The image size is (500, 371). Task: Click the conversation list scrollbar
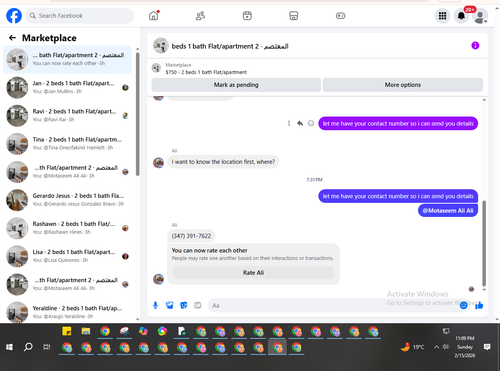point(137,113)
